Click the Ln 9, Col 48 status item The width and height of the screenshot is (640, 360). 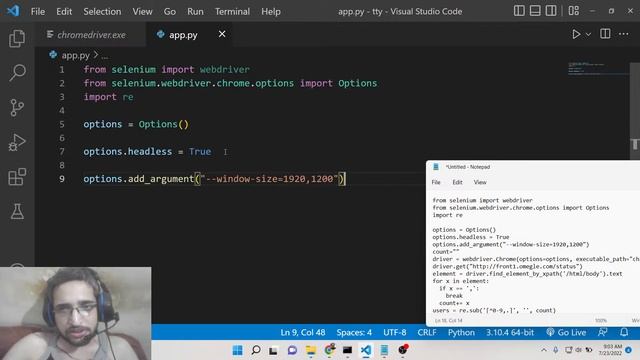pyautogui.click(x=302, y=332)
